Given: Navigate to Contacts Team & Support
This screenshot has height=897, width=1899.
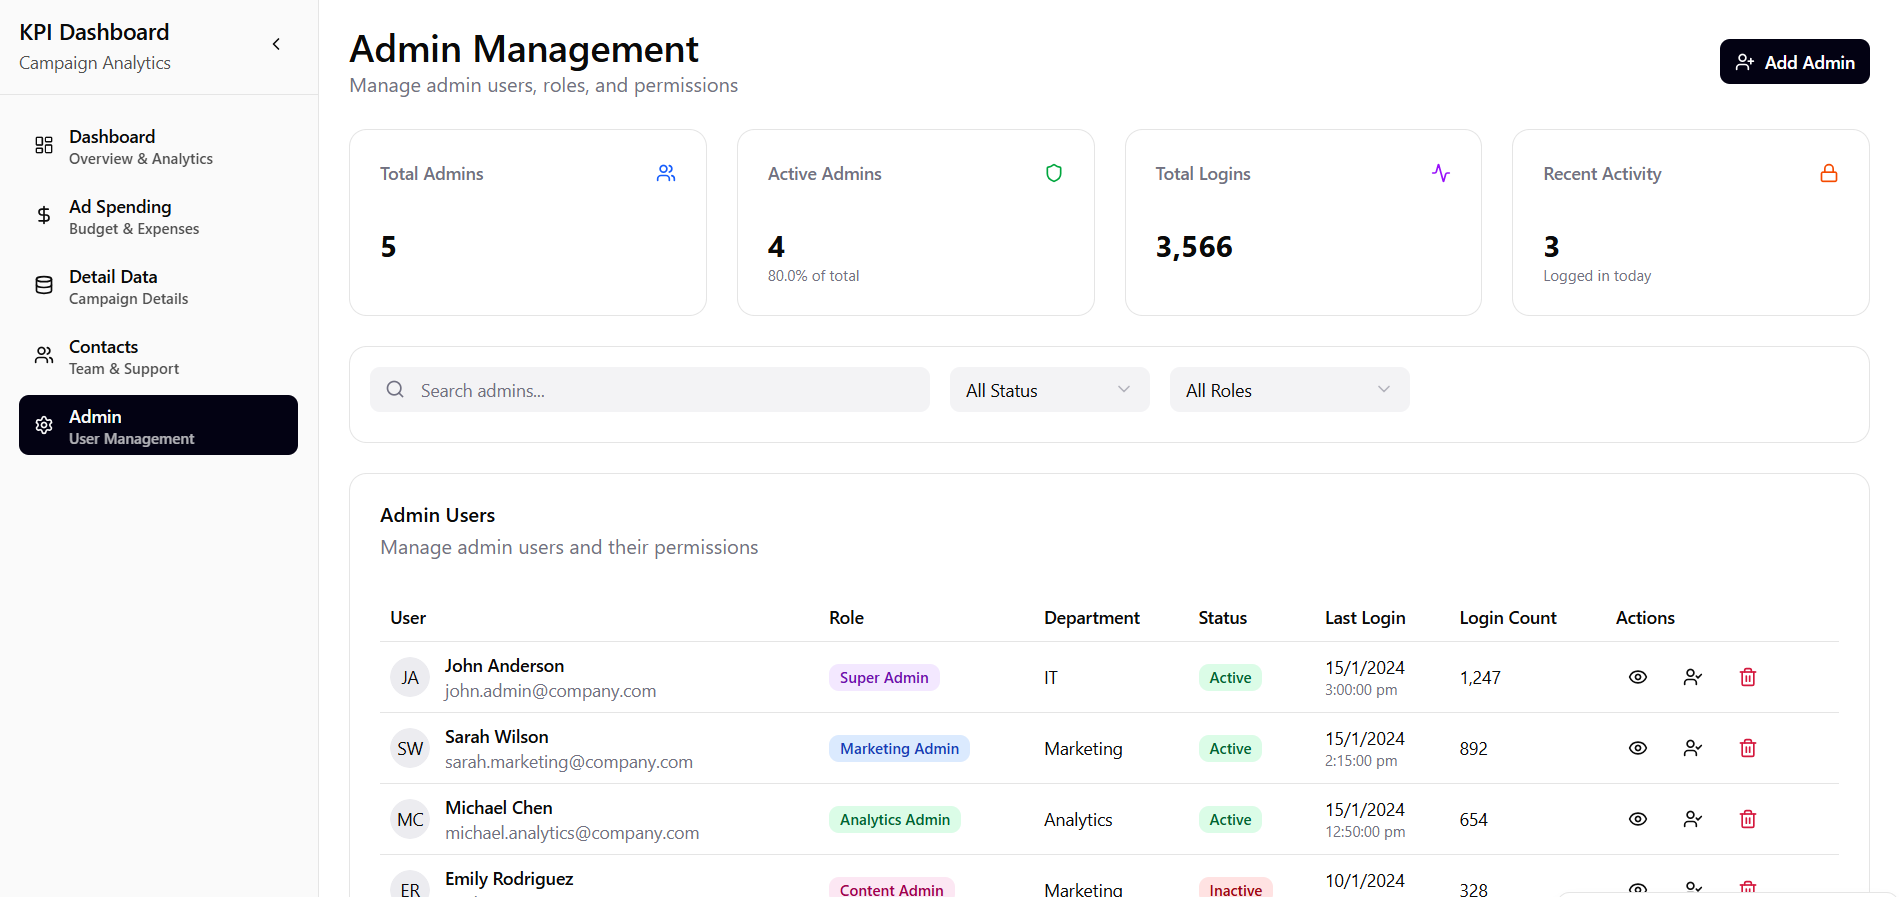Looking at the screenshot, I should [158, 356].
